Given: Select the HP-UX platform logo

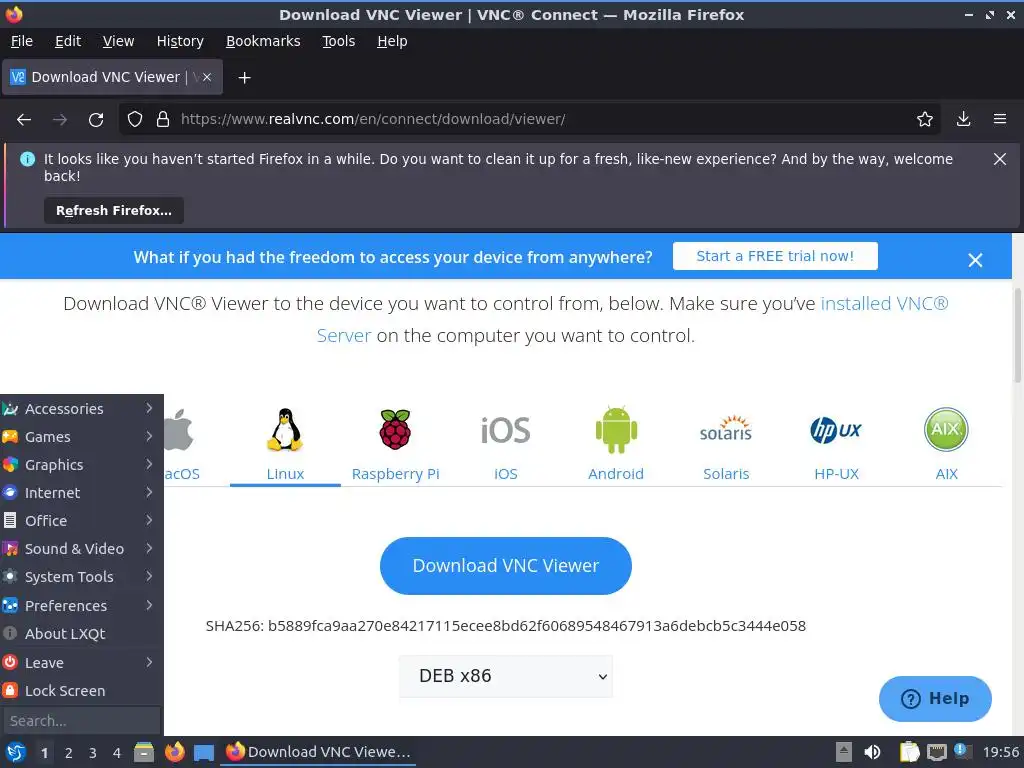Looking at the screenshot, I should [x=836, y=430].
